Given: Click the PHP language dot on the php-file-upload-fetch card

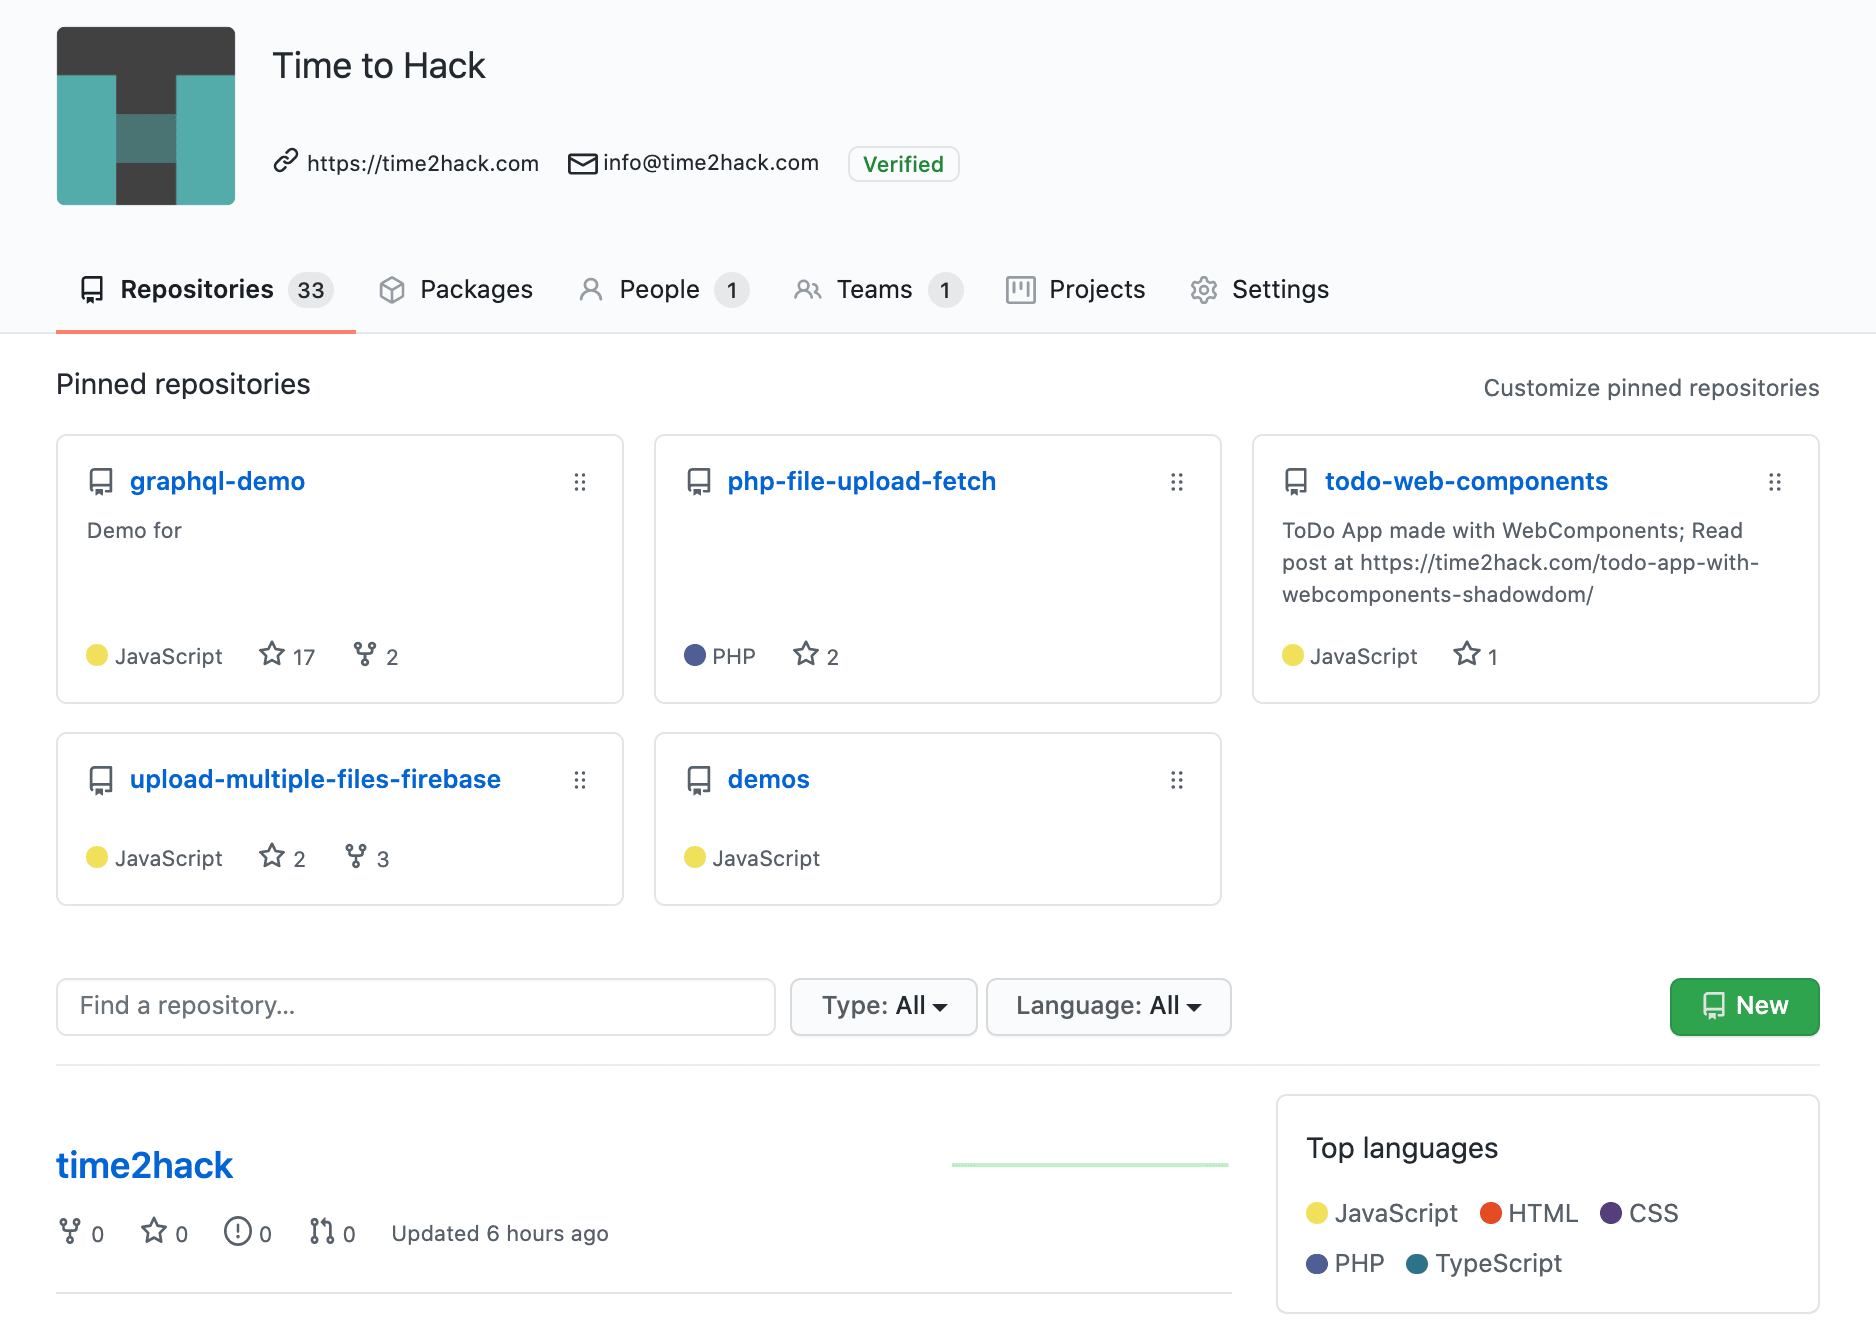Looking at the screenshot, I should 695,655.
